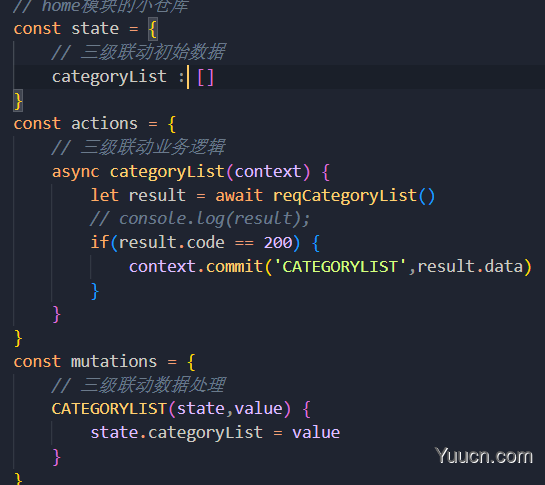The height and width of the screenshot is (485, 545).
Task: Click the reqCategoryList function call
Action: [x=345, y=196]
